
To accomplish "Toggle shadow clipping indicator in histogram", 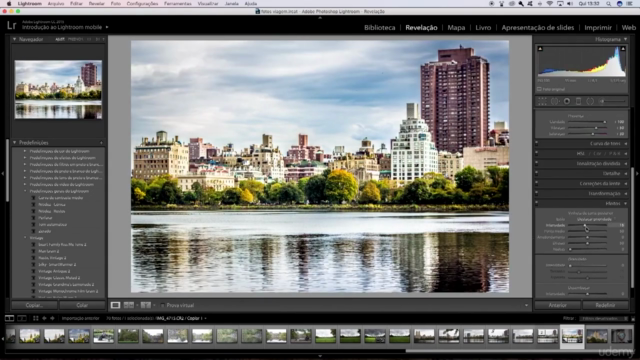I will [540, 49].
